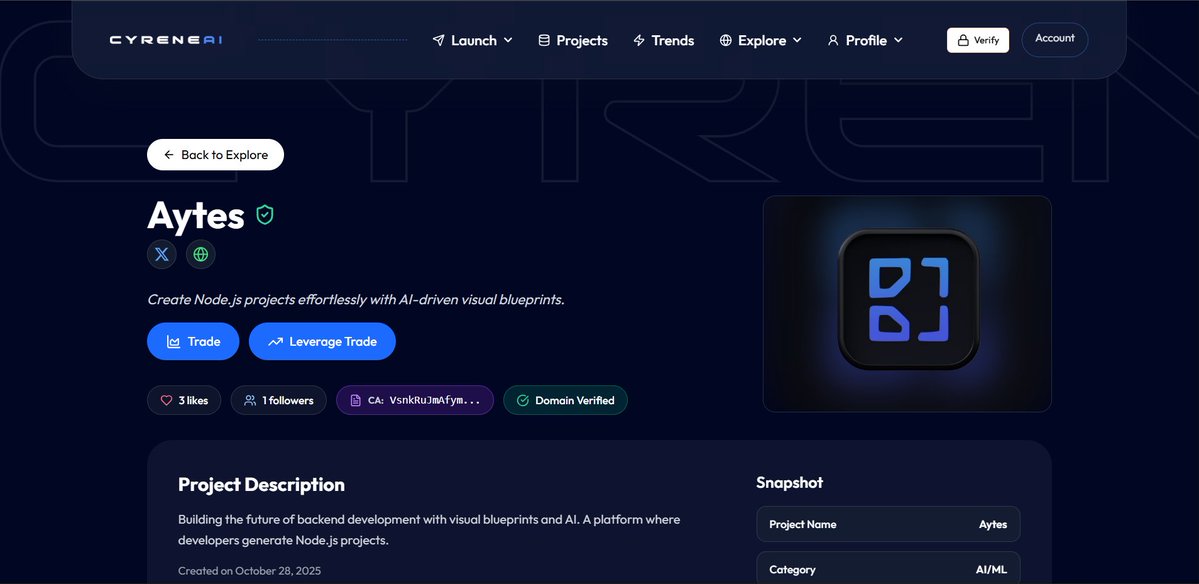
Task: Open the Explore menu
Action: click(x=761, y=41)
